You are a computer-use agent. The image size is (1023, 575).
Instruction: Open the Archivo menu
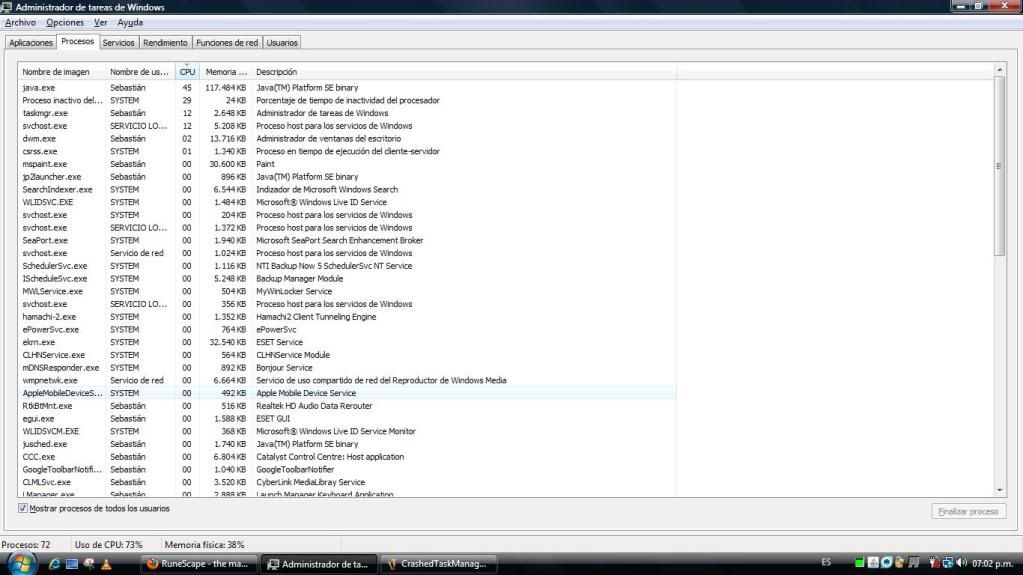click(20, 22)
